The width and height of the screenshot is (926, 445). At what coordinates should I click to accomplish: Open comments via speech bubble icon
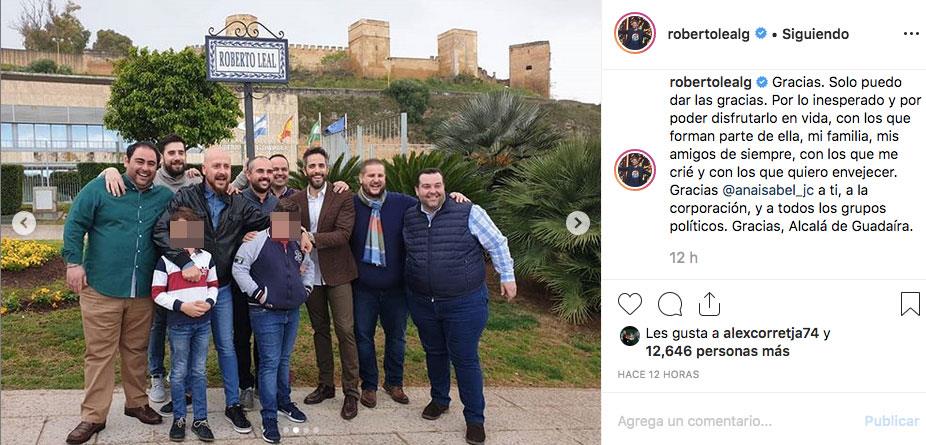click(x=670, y=304)
